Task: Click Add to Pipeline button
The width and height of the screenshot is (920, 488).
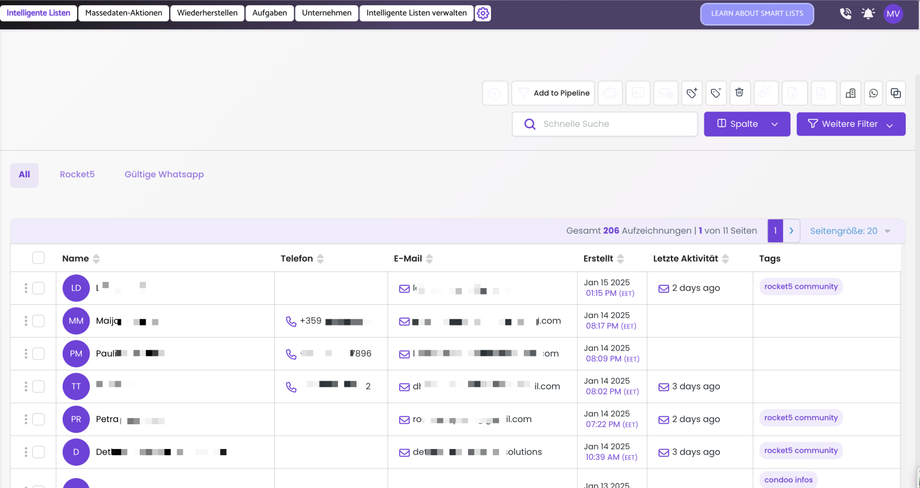Action: (x=553, y=93)
